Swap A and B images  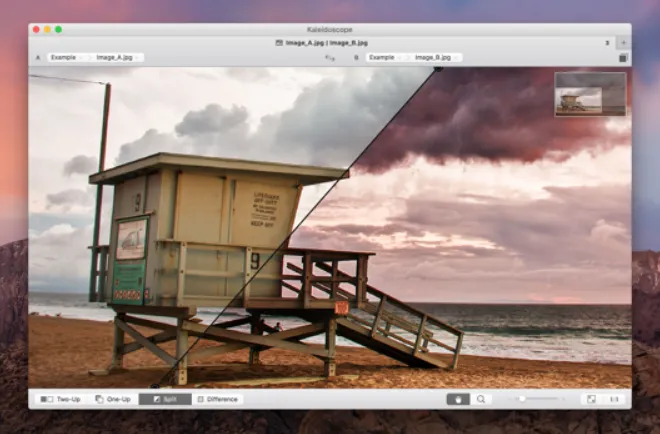(330, 58)
